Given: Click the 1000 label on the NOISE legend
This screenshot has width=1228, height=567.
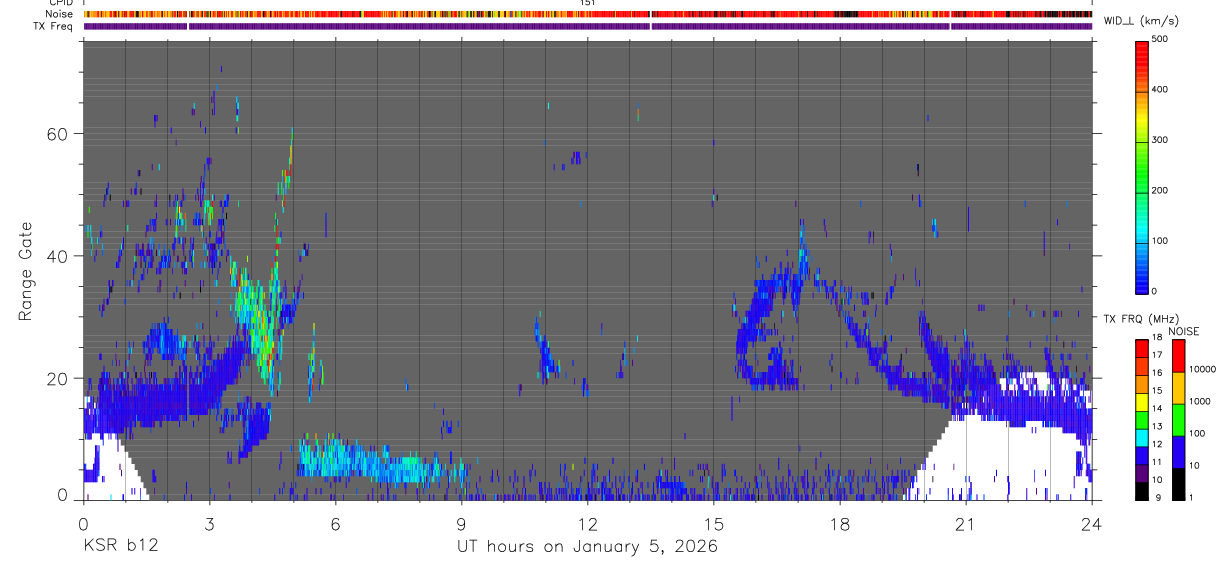Looking at the screenshot, I should click(x=1200, y=402).
